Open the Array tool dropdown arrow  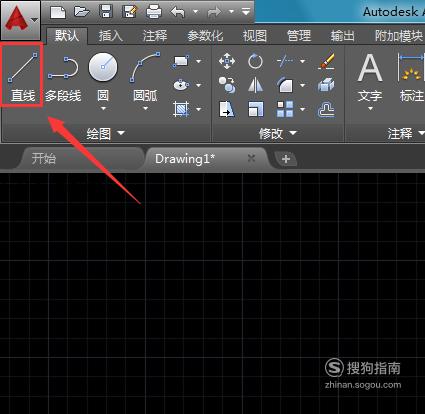[303, 109]
